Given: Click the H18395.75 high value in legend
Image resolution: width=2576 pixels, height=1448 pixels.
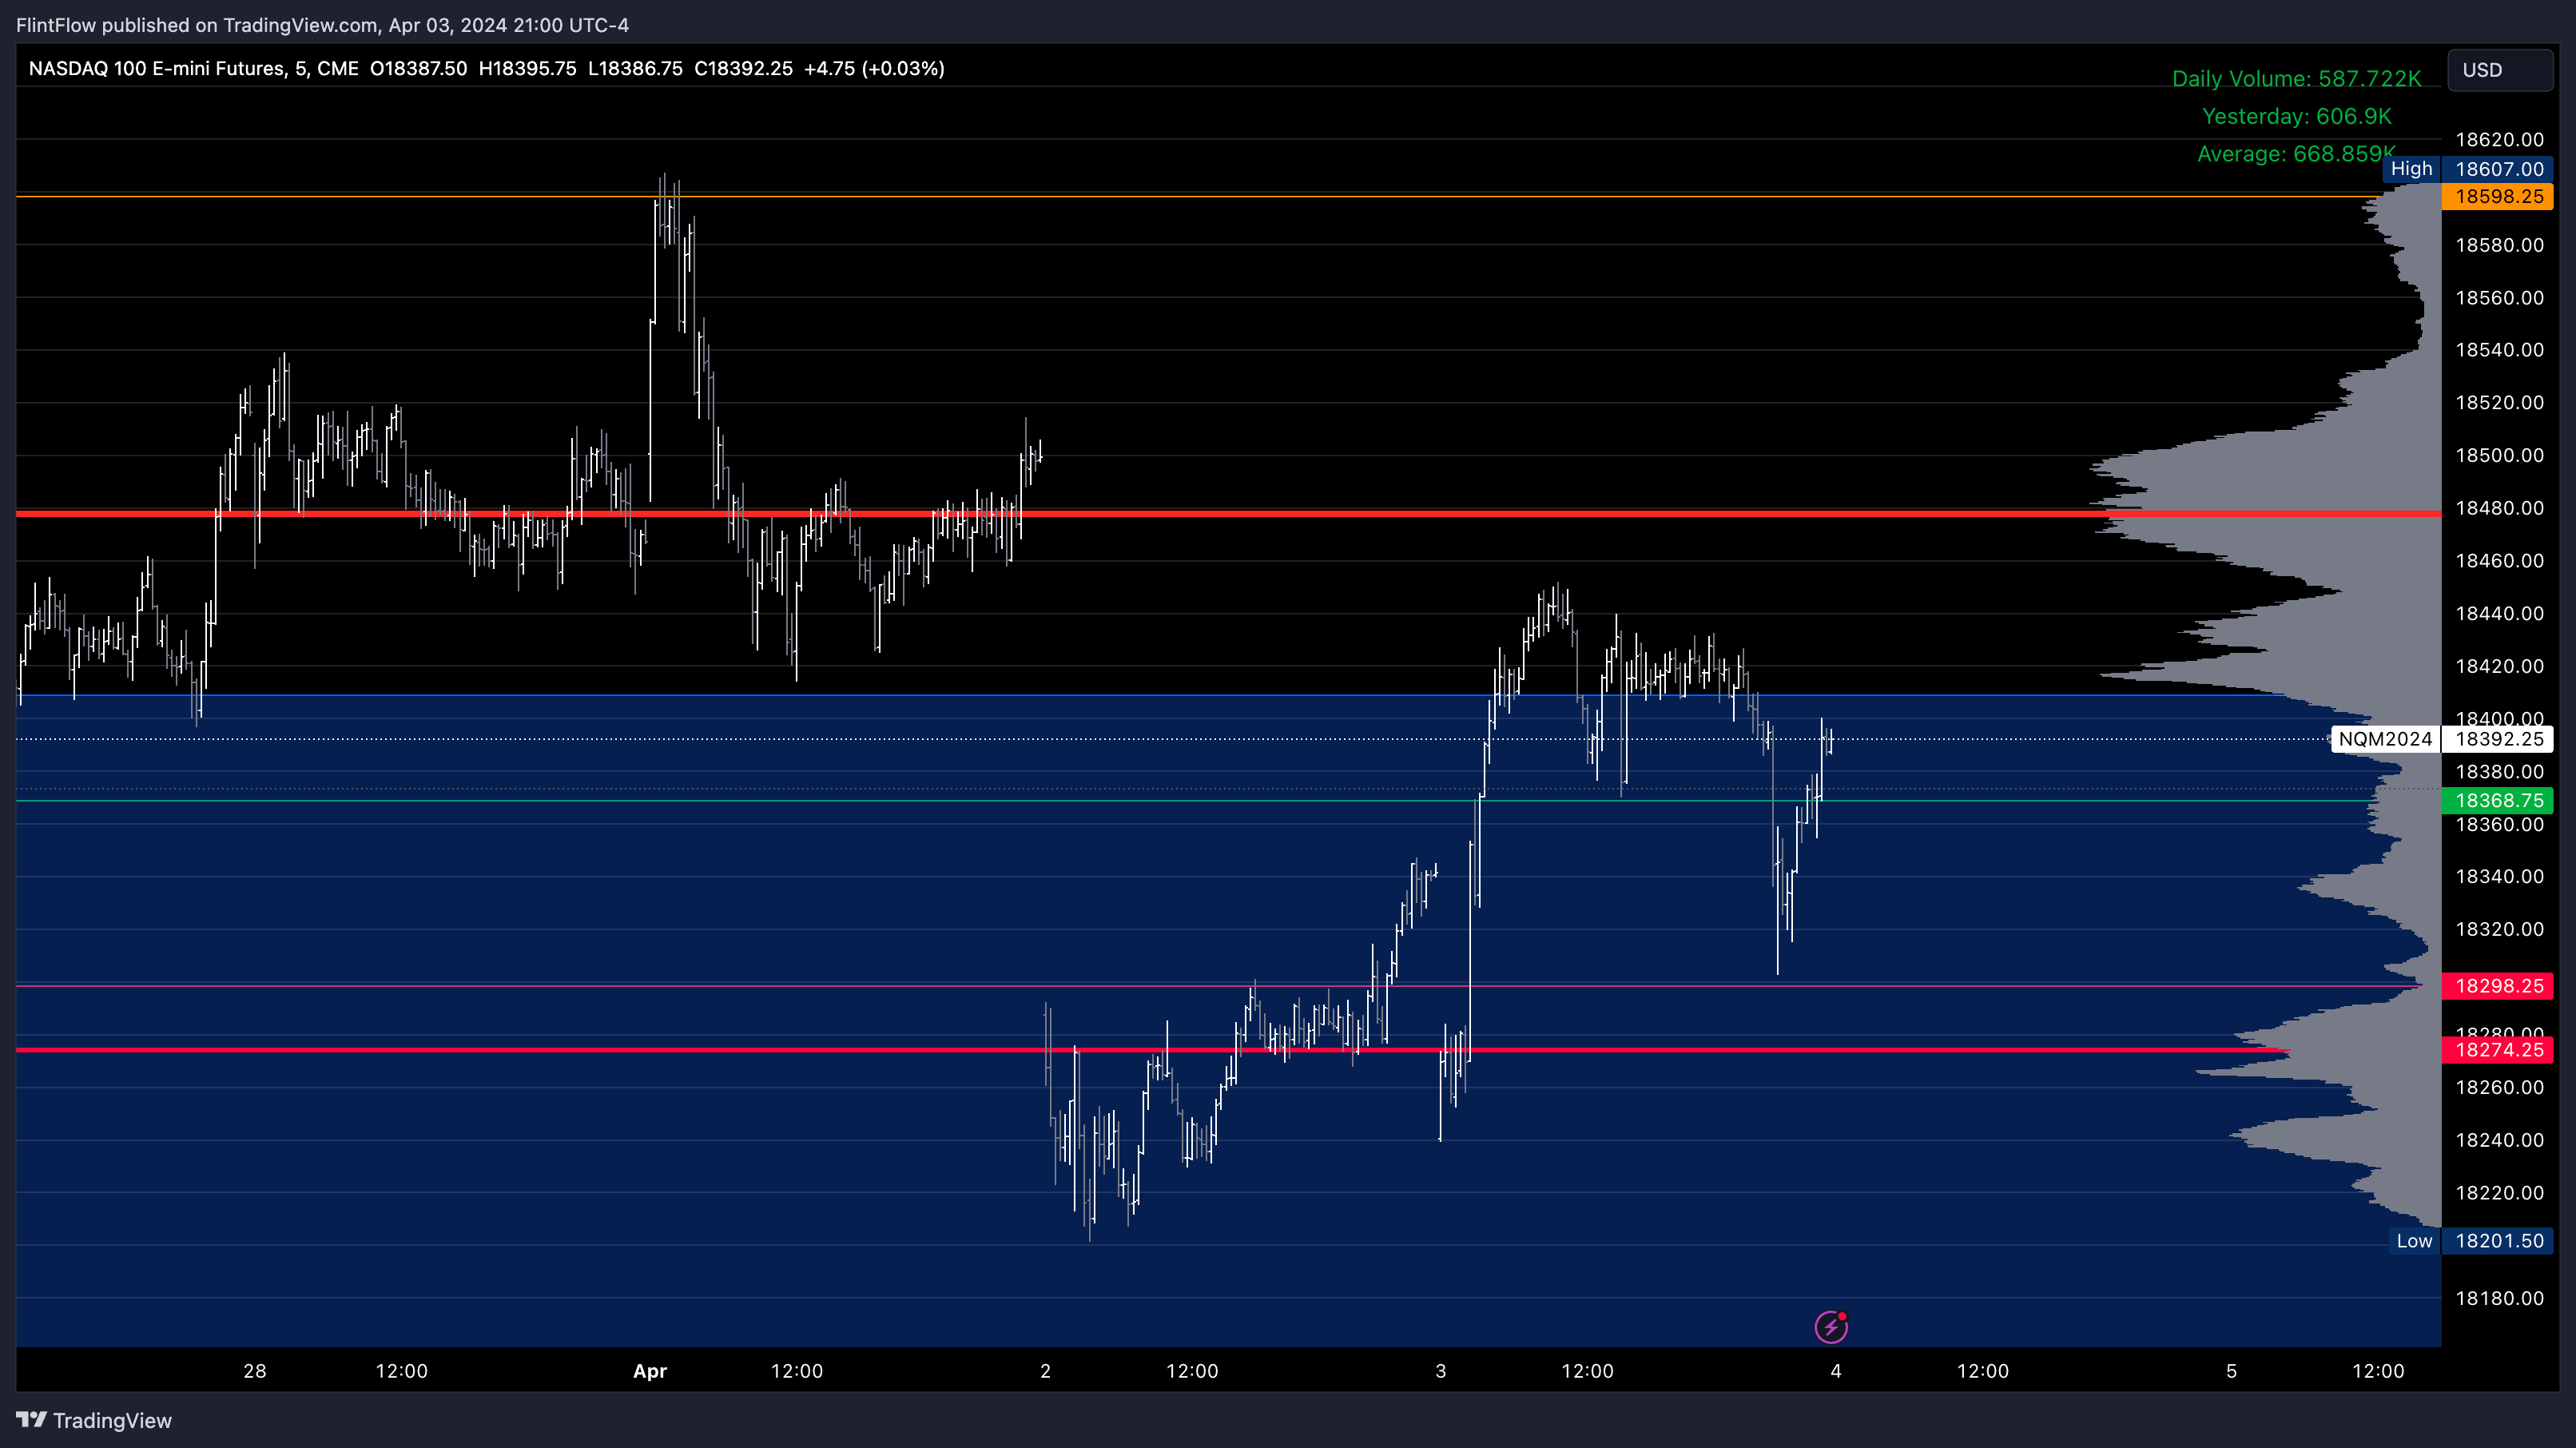Looking at the screenshot, I should click(527, 68).
